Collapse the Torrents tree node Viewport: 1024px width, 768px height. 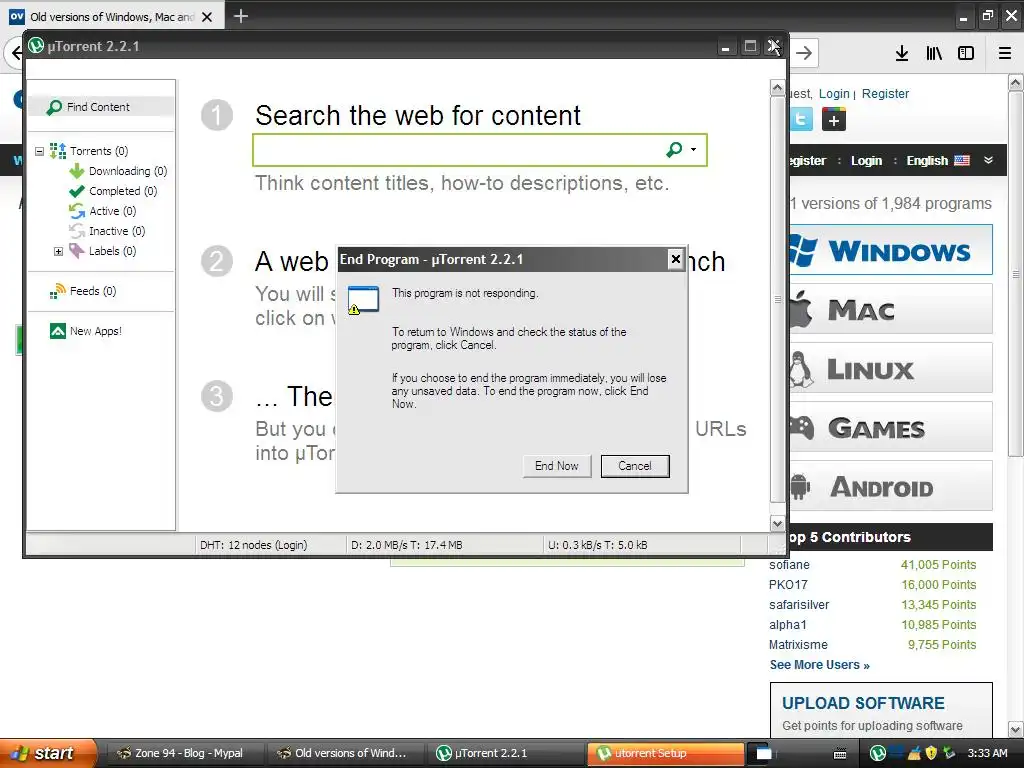point(39,151)
